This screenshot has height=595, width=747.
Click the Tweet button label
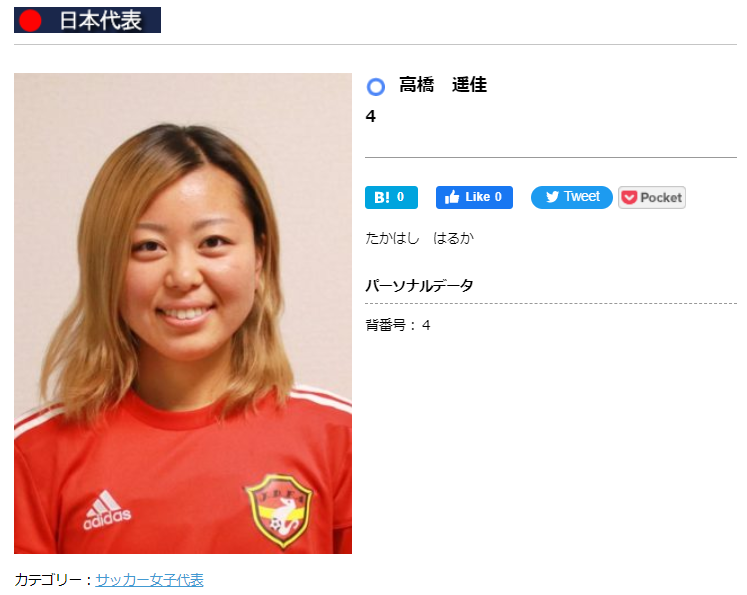click(582, 196)
